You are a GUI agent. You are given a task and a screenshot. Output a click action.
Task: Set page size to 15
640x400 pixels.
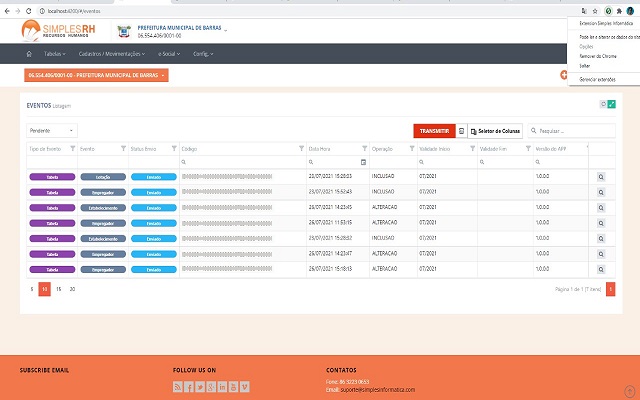click(58, 289)
